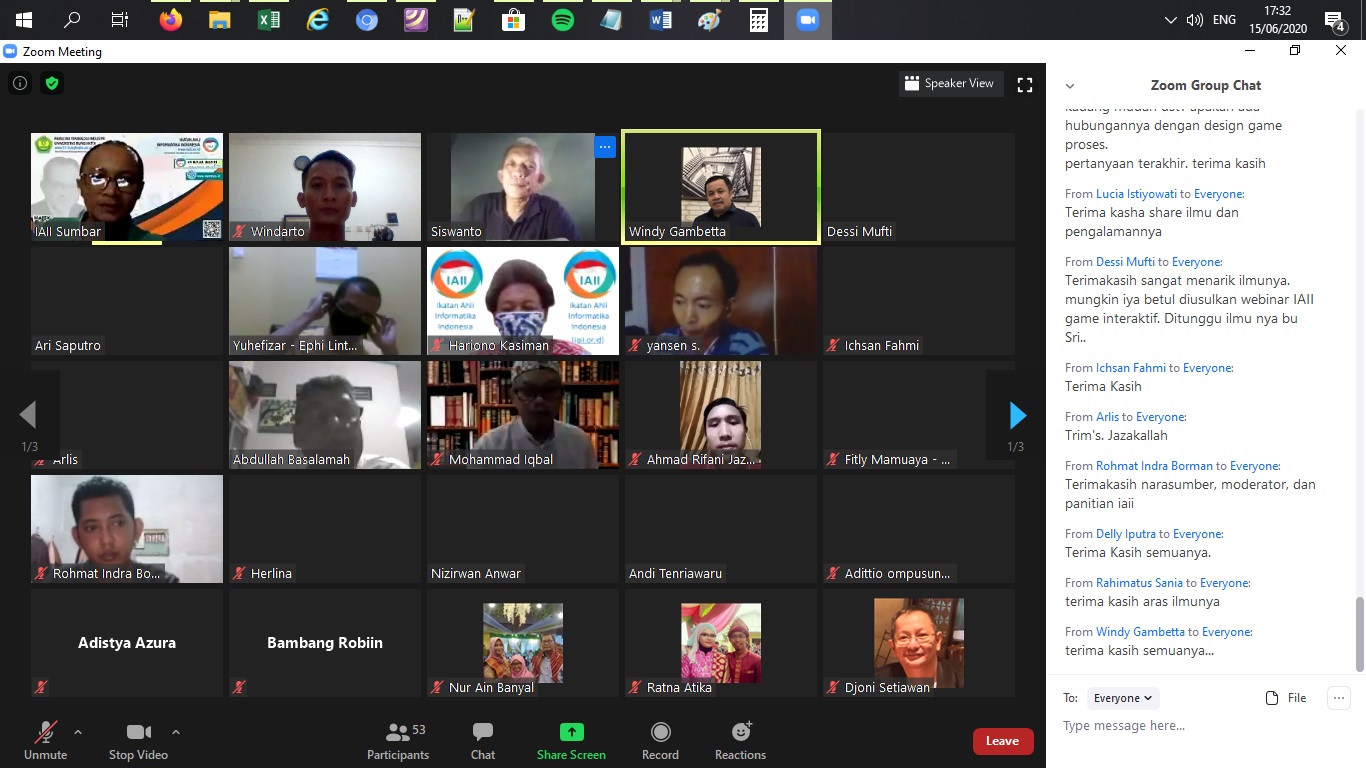This screenshot has height=768, width=1366.
Task: Expand audio options arrow beside Unmute
Action: point(78,732)
